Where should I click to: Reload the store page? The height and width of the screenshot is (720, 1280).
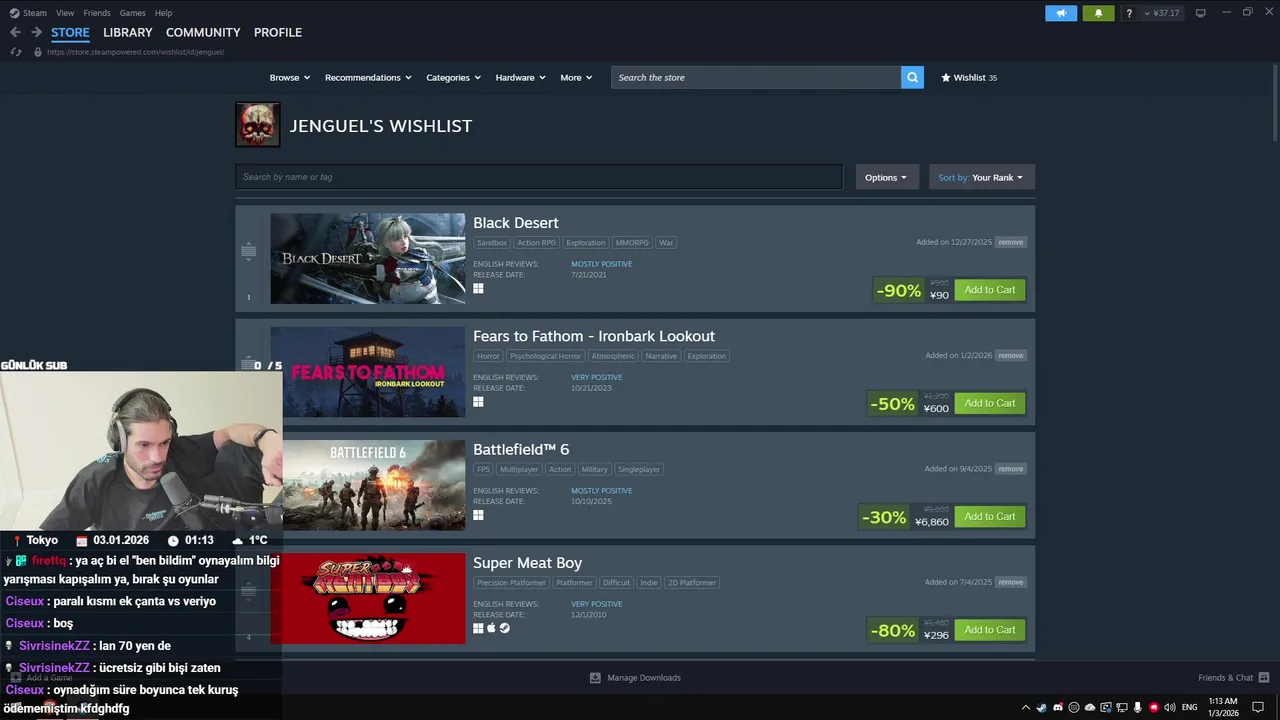coord(15,52)
